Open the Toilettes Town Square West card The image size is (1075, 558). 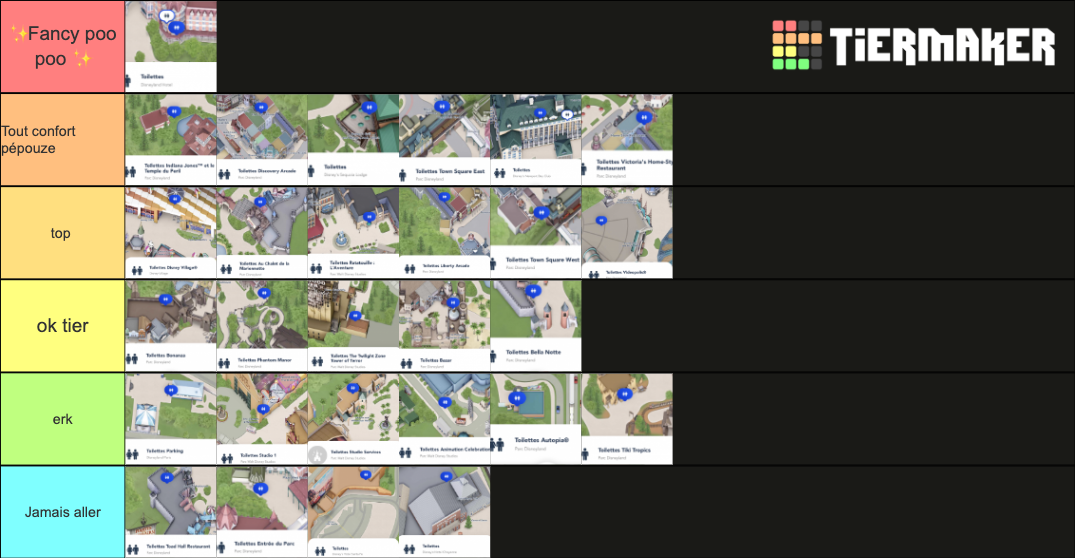tap(535, 233)
